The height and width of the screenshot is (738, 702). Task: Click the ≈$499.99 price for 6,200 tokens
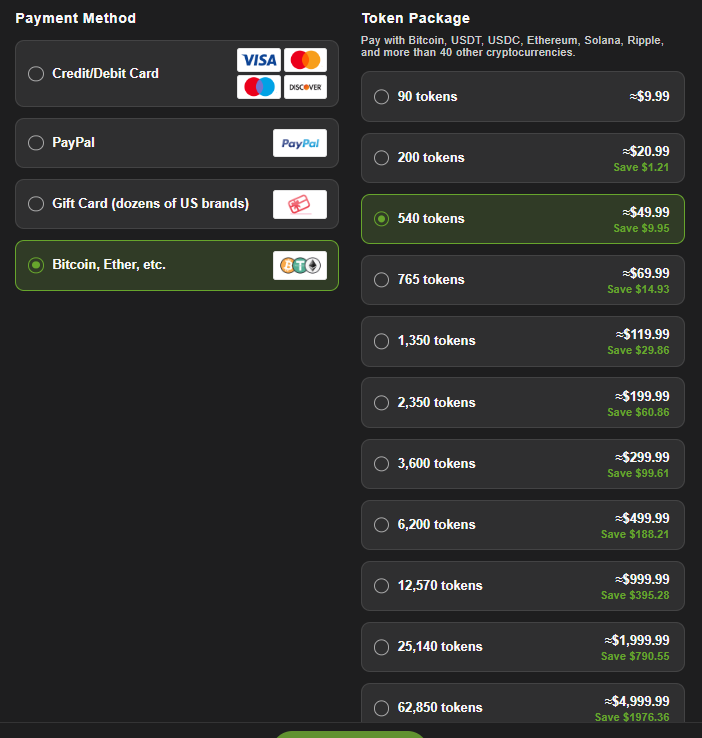click(x=642, y=518)
